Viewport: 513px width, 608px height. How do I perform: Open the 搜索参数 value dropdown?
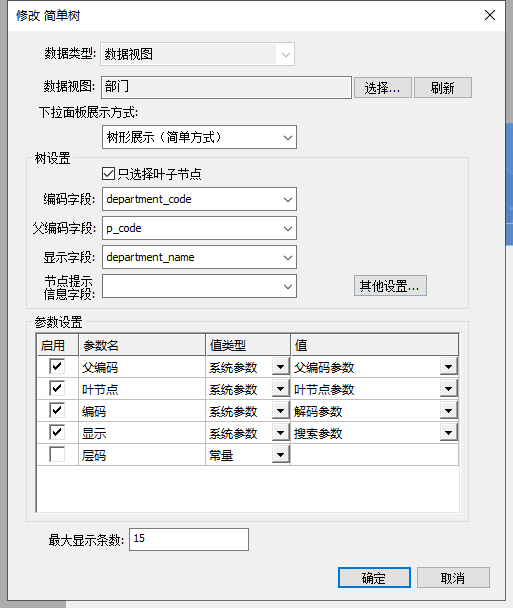(x=449, y=433)
